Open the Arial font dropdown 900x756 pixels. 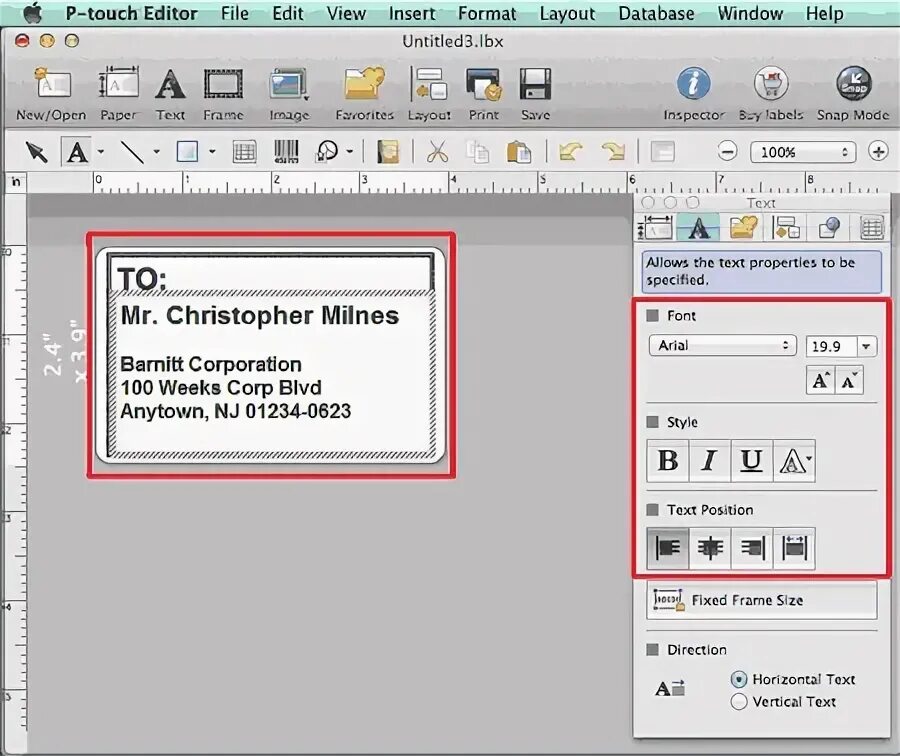pyautogui.click(x=722, y=346)
